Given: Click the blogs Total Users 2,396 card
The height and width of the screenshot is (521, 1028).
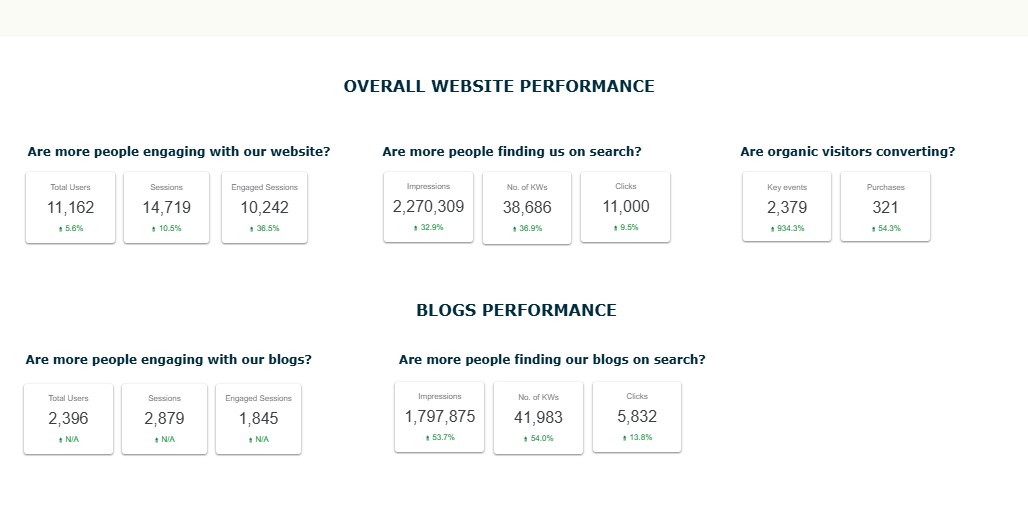Looking at the screenshot, I should pyautogui.click(x=68, y=419).
